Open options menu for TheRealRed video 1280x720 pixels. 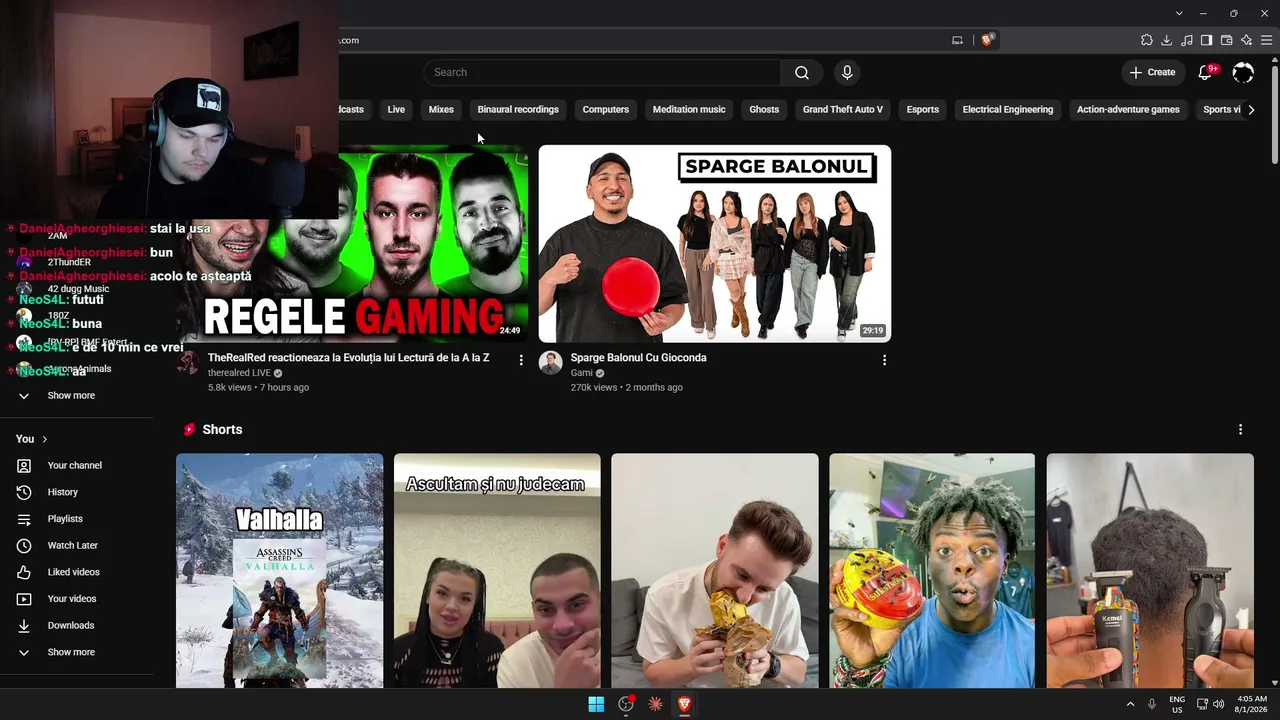[521, 359]
